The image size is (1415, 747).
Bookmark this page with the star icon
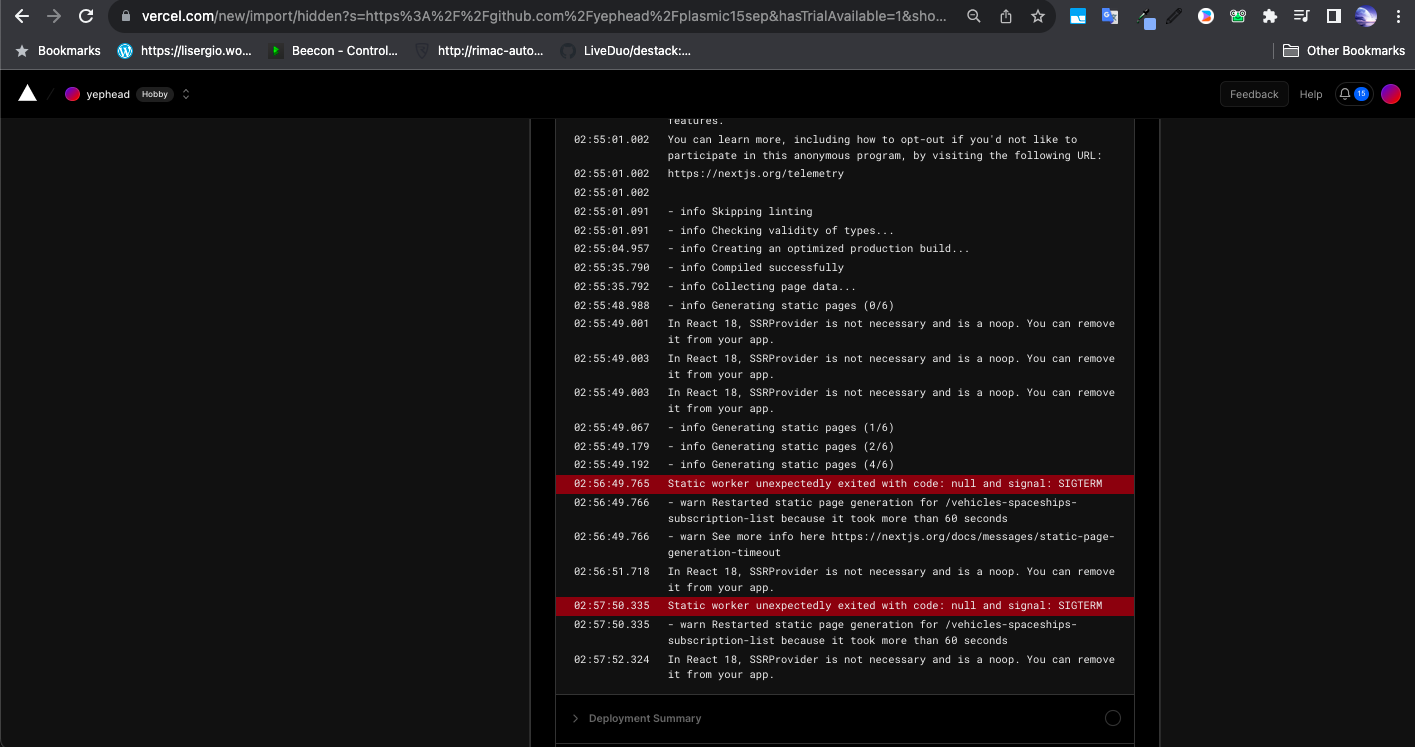tap(1038, 16)
